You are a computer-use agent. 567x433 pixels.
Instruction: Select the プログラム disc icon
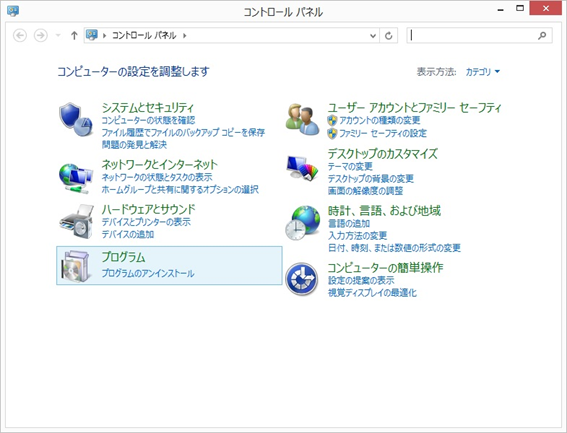coord(76,266)
